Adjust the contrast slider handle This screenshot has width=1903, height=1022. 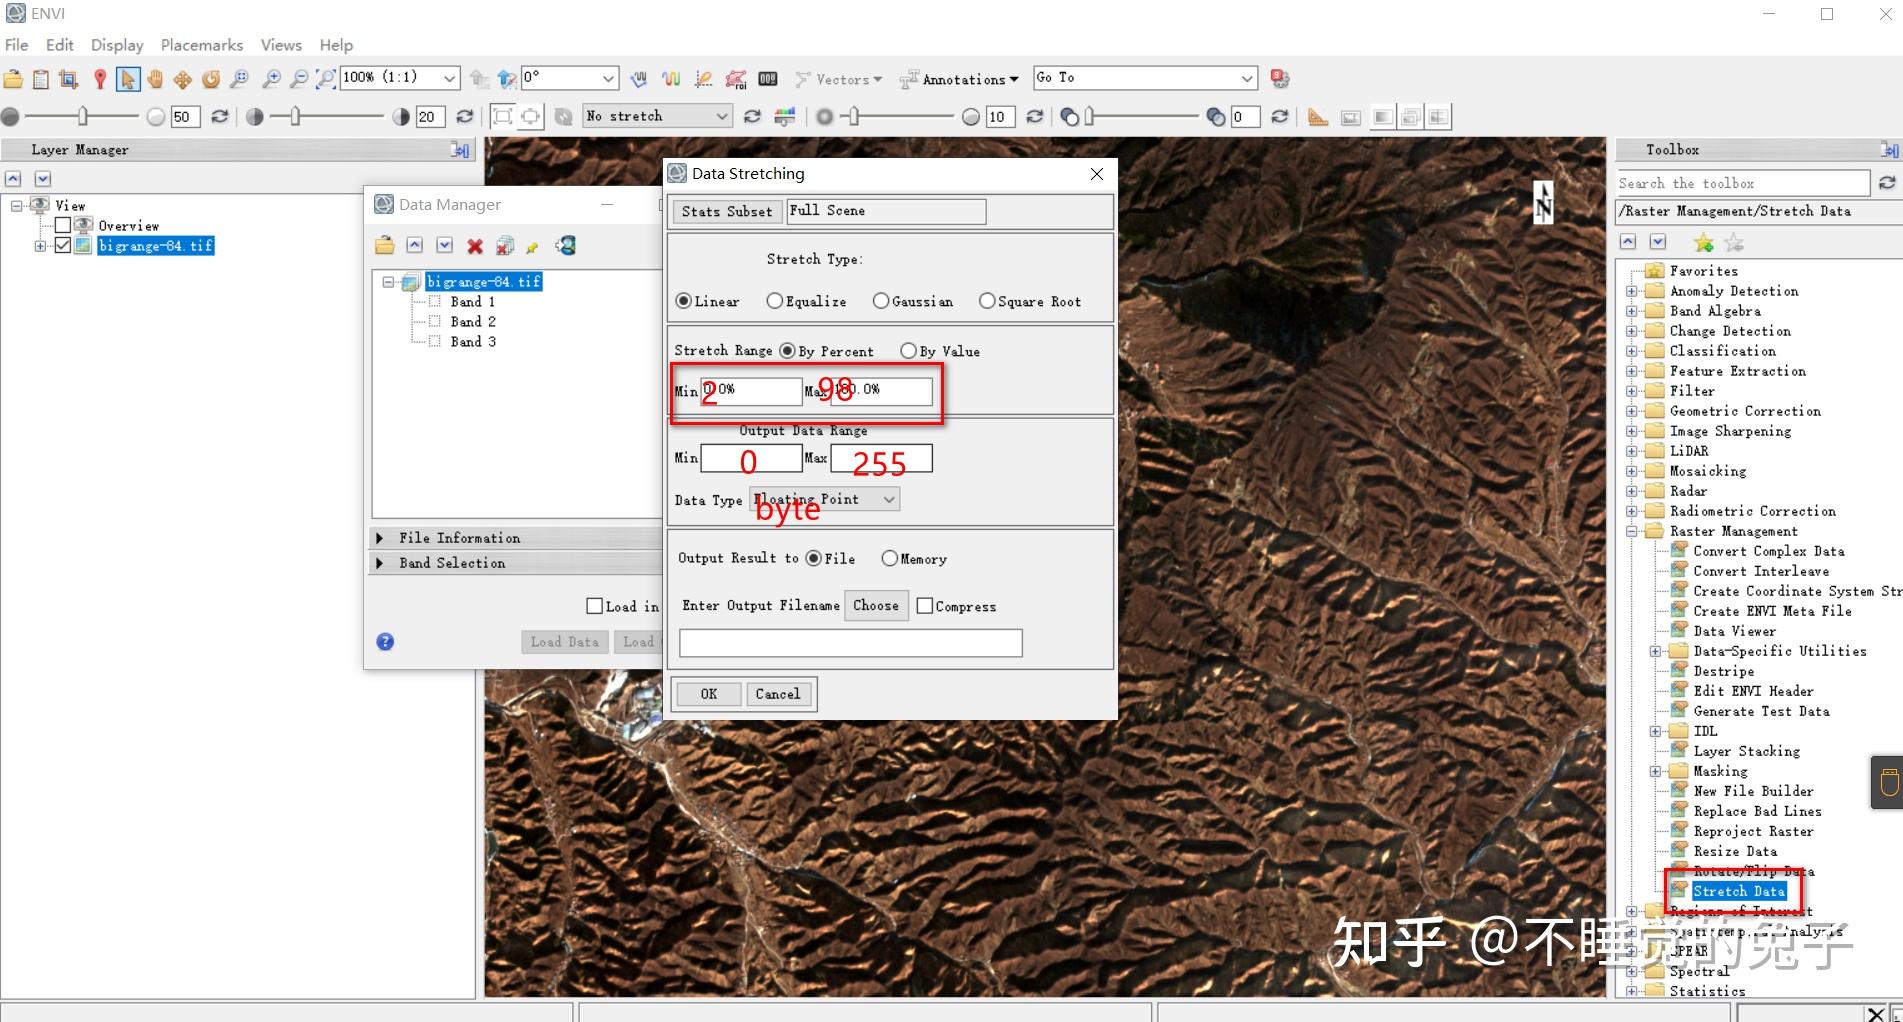pos(295,117)
